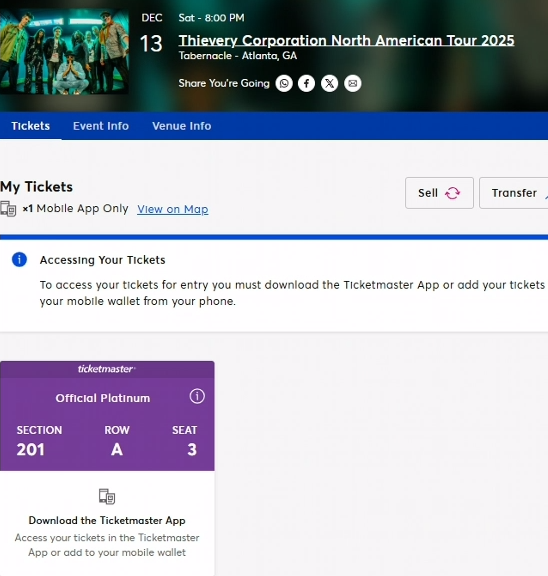Click the Accessing Your Tickets heading

coord(102,260)
